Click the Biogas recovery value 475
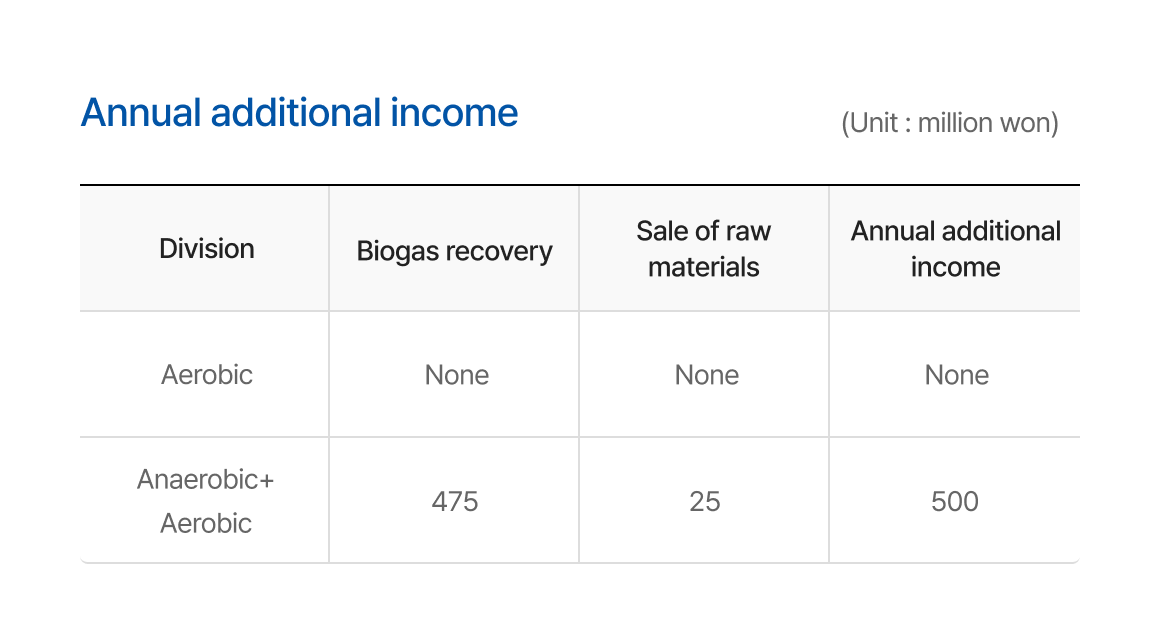The width and height of the screenshot is (1160, 640). pos(455,501)
